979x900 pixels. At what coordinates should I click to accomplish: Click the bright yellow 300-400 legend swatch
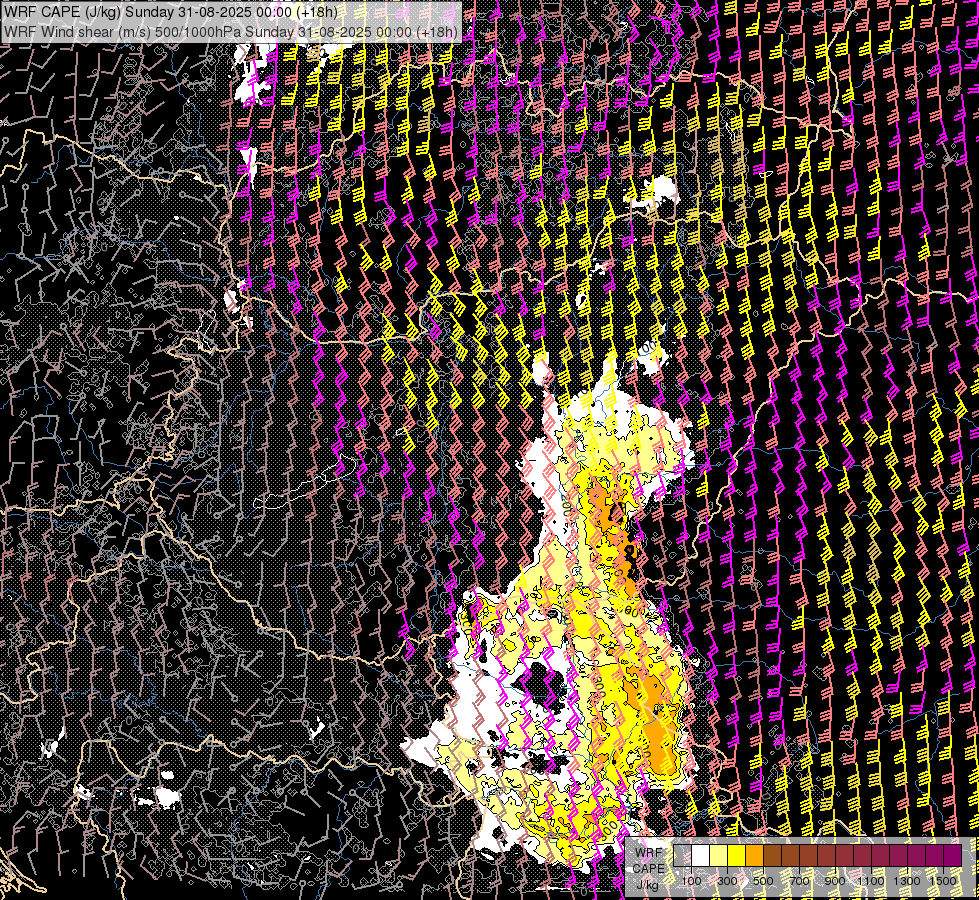point(737,855)
